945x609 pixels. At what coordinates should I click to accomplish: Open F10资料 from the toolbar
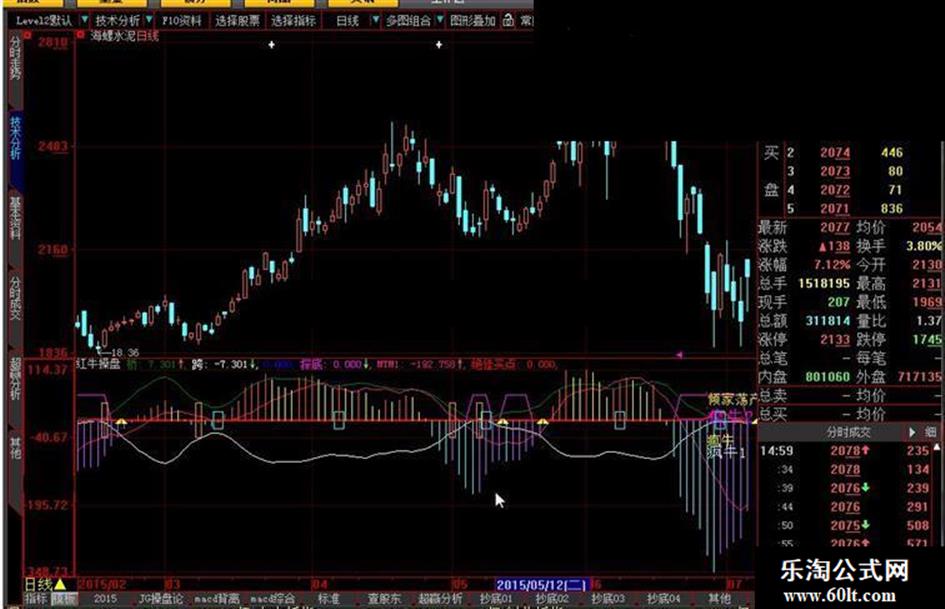(181, 21)
